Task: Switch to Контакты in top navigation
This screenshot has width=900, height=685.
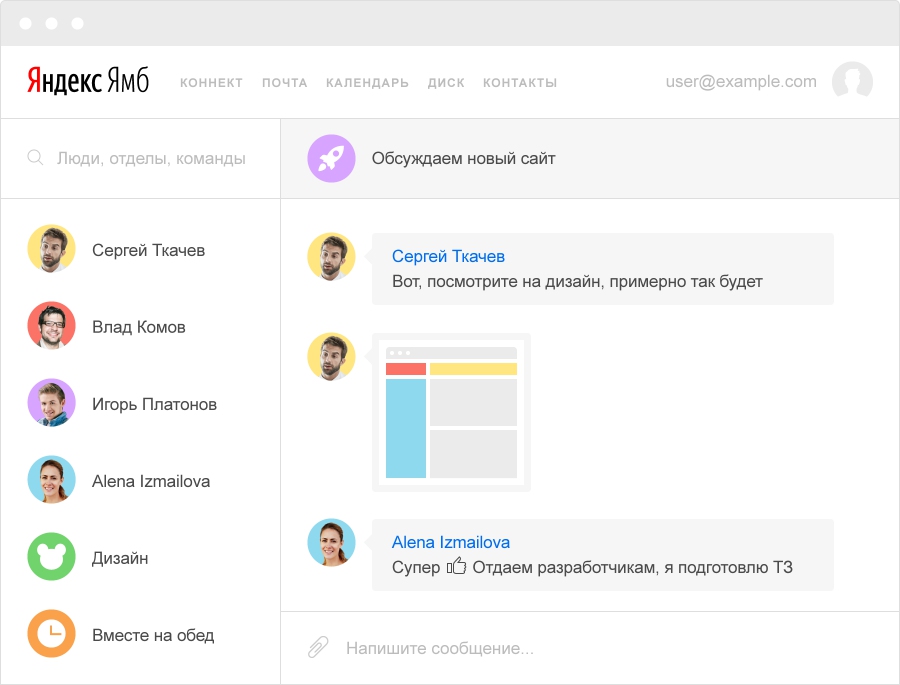Action: [x=520, y=83]
